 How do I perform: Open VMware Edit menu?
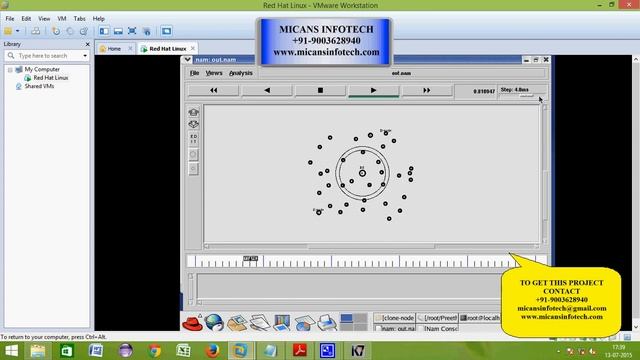pos(26,19)
